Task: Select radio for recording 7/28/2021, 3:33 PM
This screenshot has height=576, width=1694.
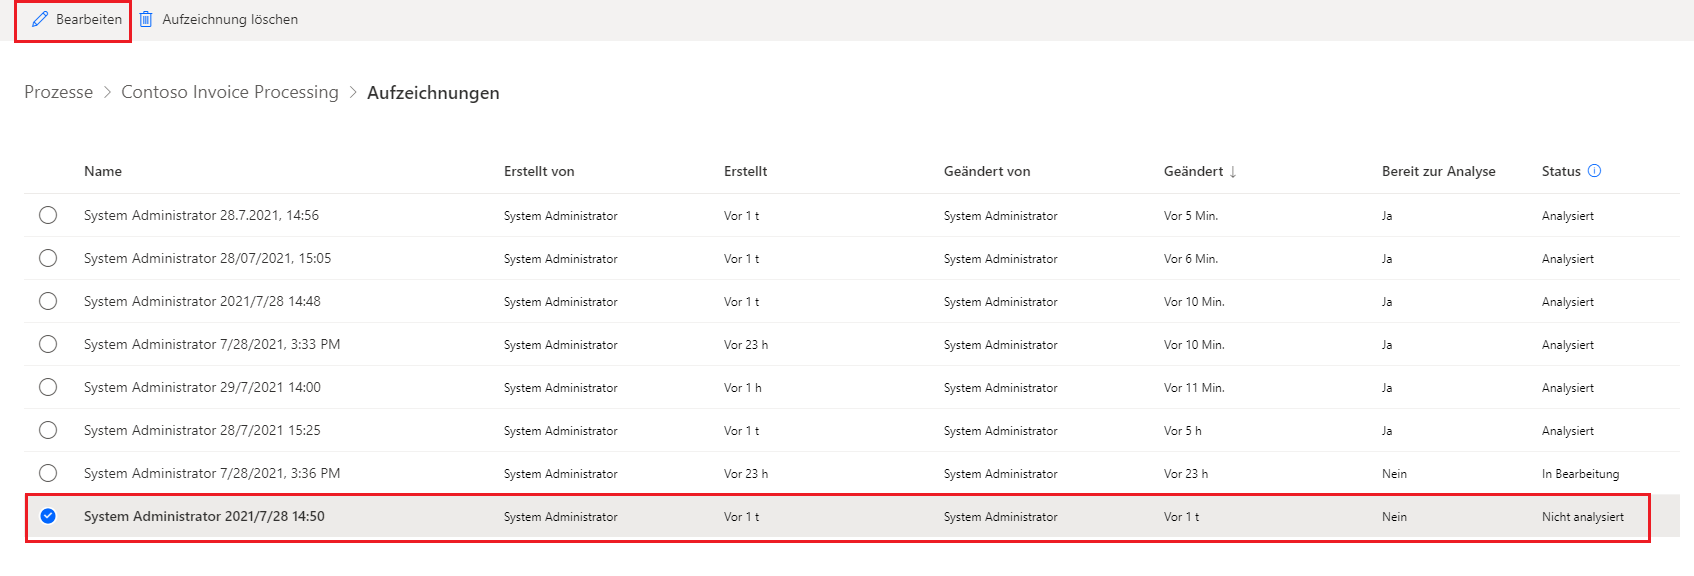Action: tap(48, 344)
